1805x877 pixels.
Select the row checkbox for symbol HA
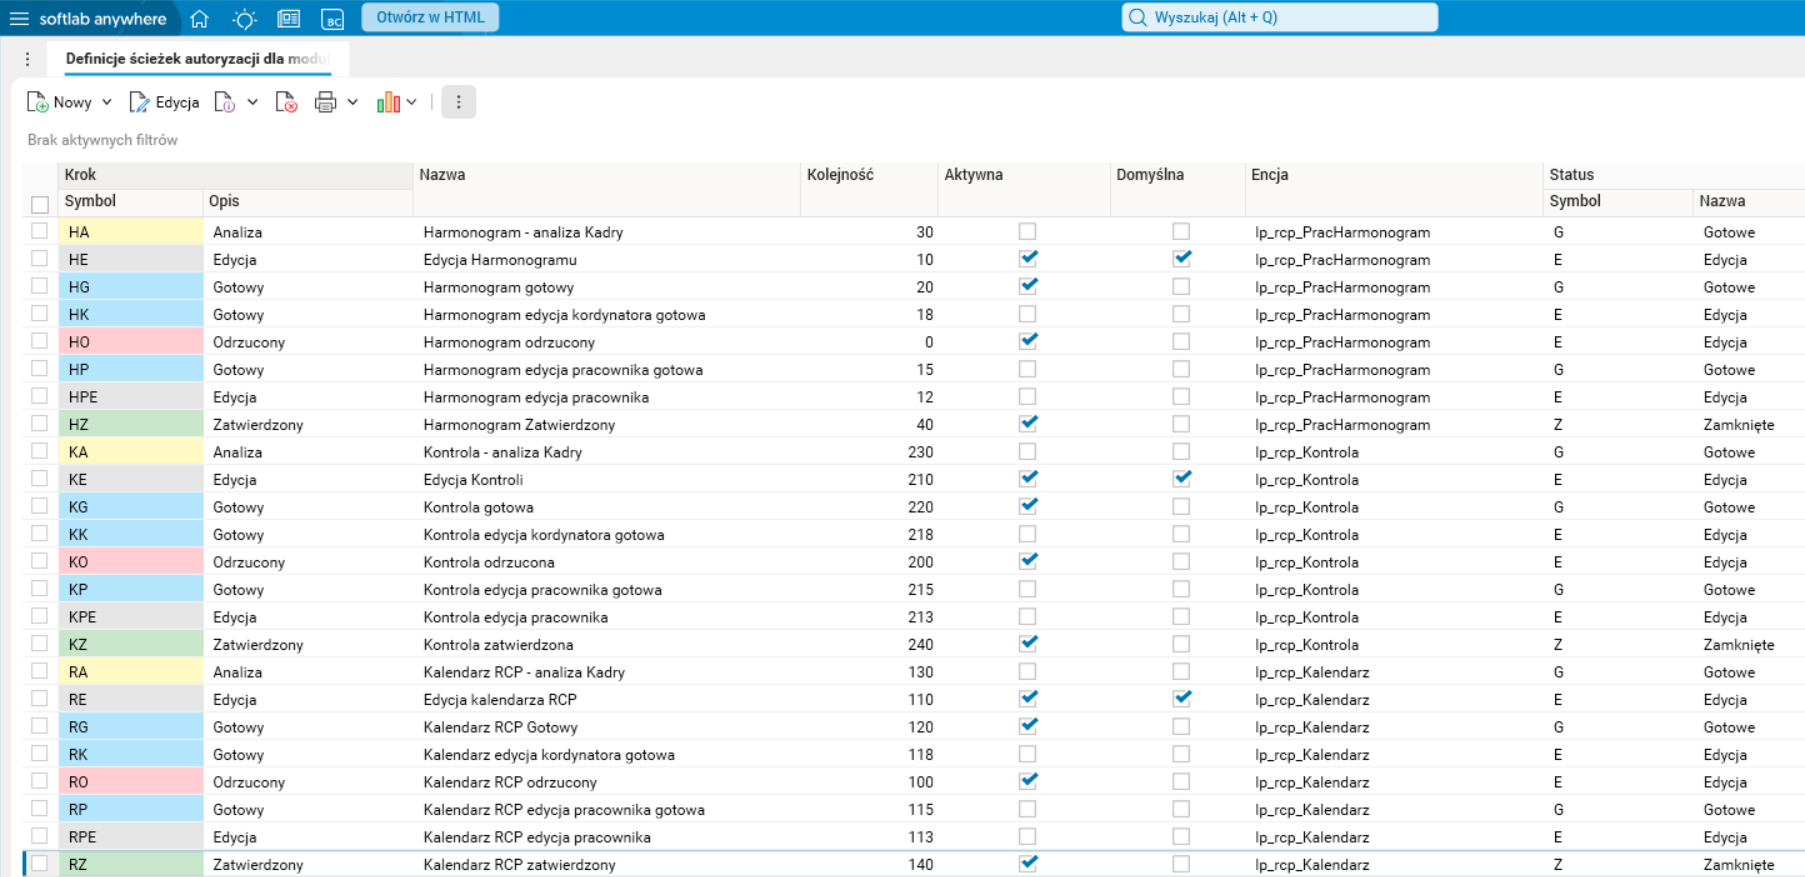pyautogui.click(x=40, y=231)
